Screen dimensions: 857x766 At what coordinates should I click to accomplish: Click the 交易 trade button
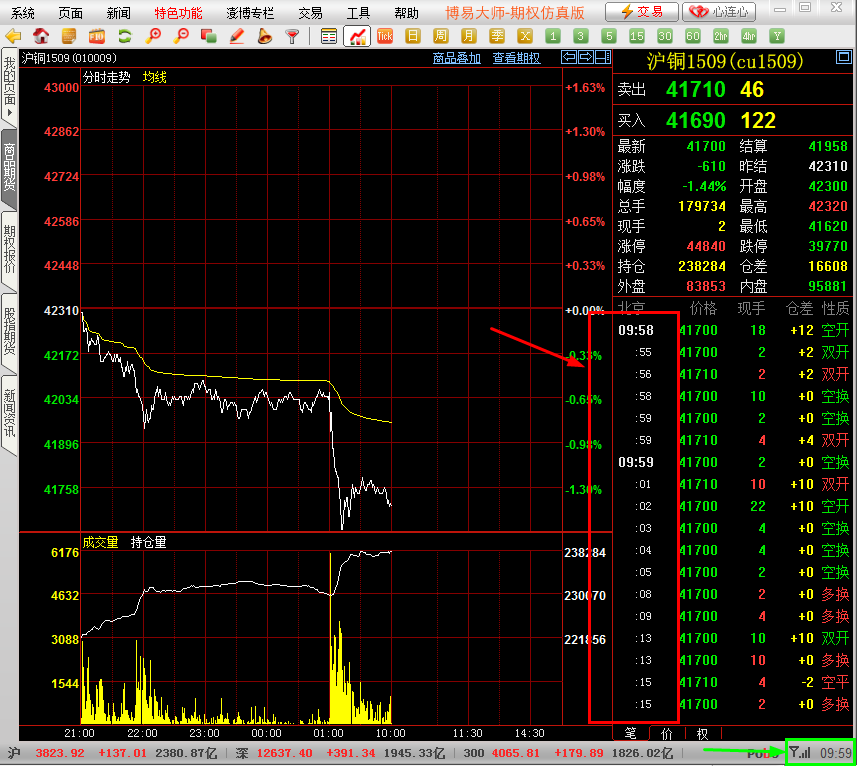[642, 12]
